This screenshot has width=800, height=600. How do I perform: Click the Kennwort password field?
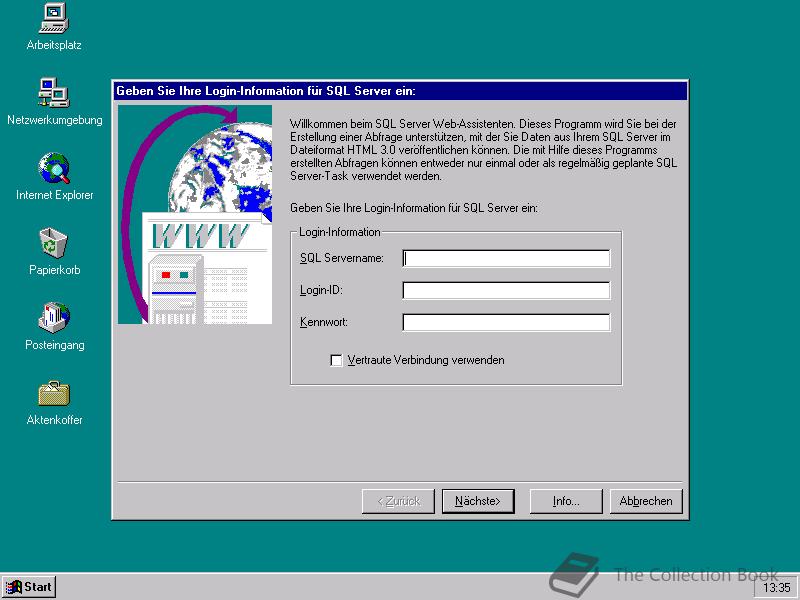pyautogui.click(x=506, y=322)
